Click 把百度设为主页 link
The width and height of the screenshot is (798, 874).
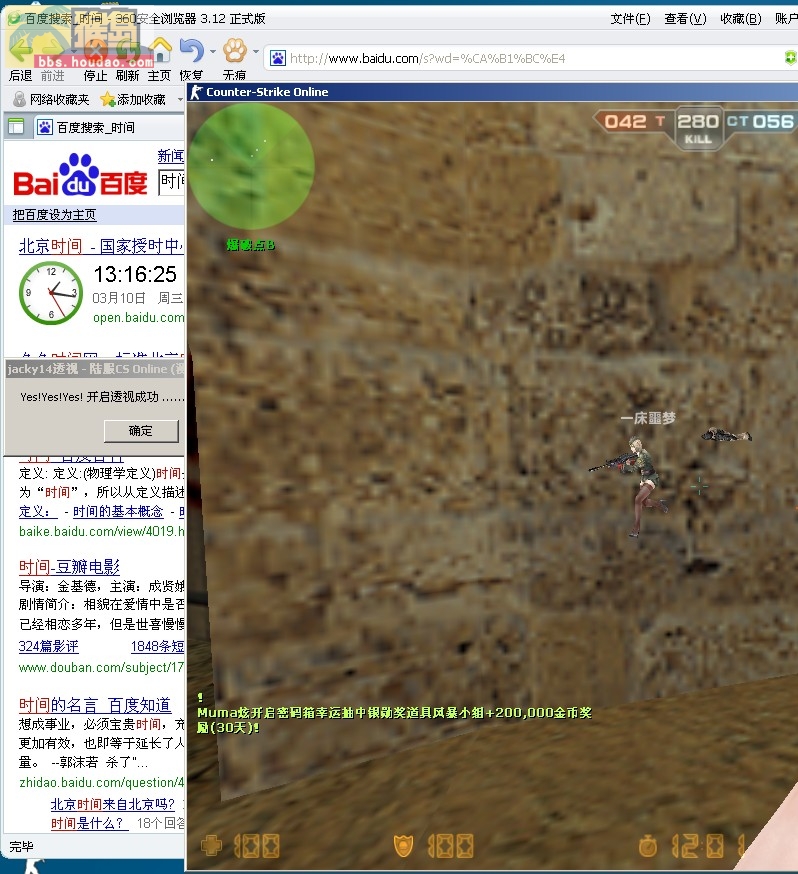55,215
